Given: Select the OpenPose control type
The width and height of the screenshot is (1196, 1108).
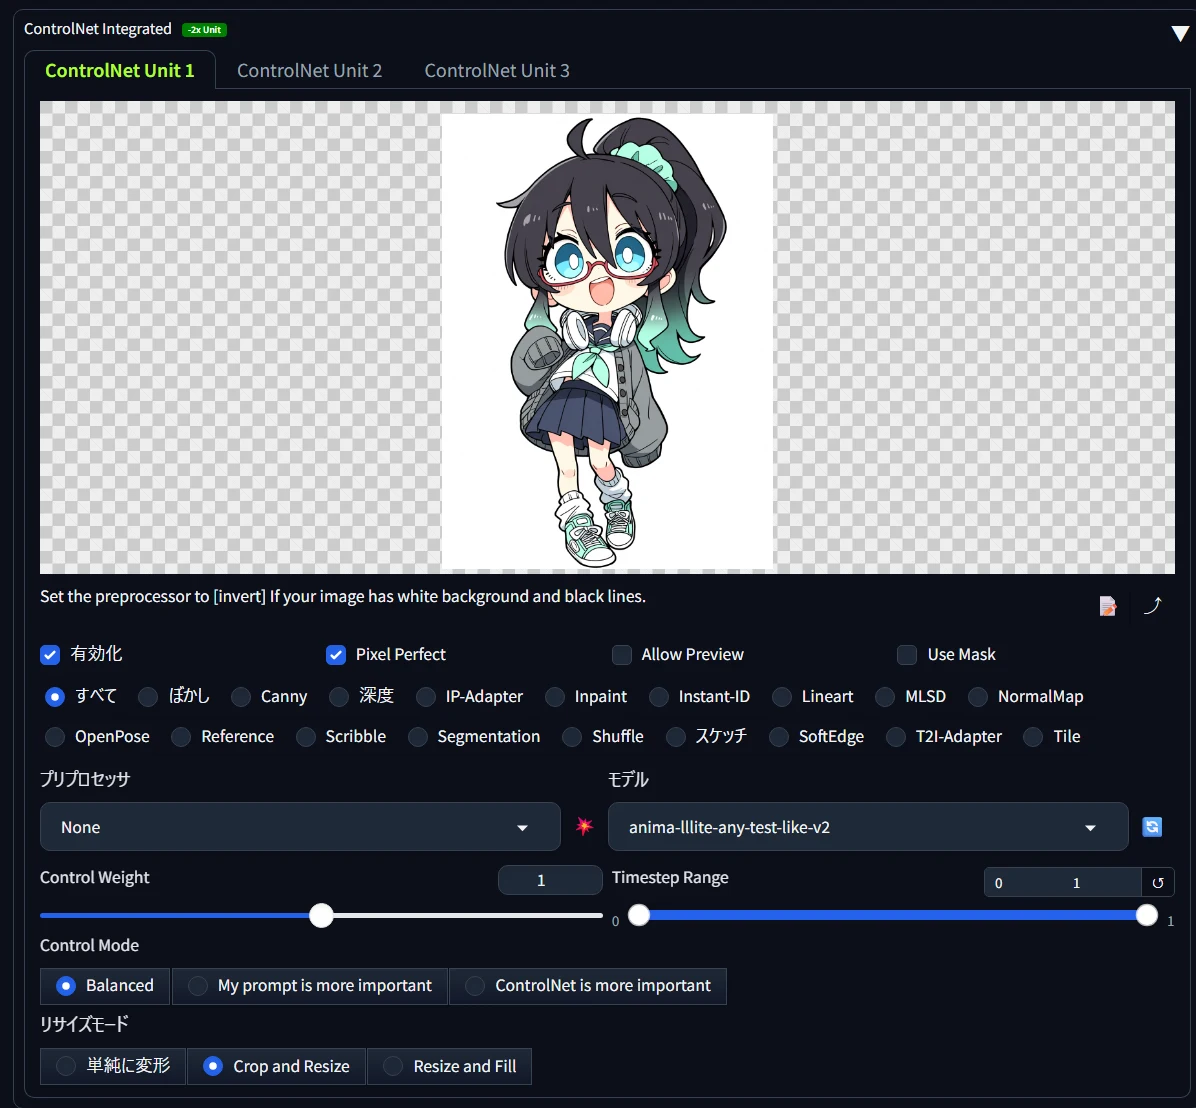Looking at the screenshot, I should [55, 737].
